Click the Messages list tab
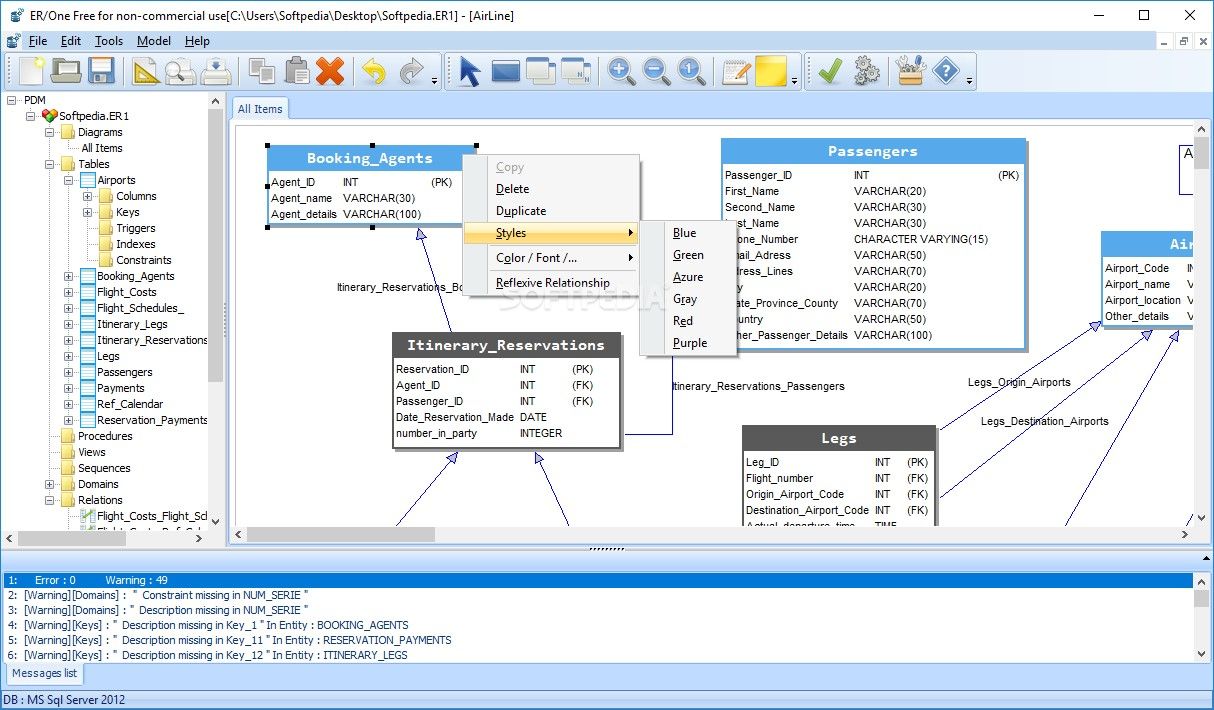Viewport: 1214px width, 710px height. [44, 674]
